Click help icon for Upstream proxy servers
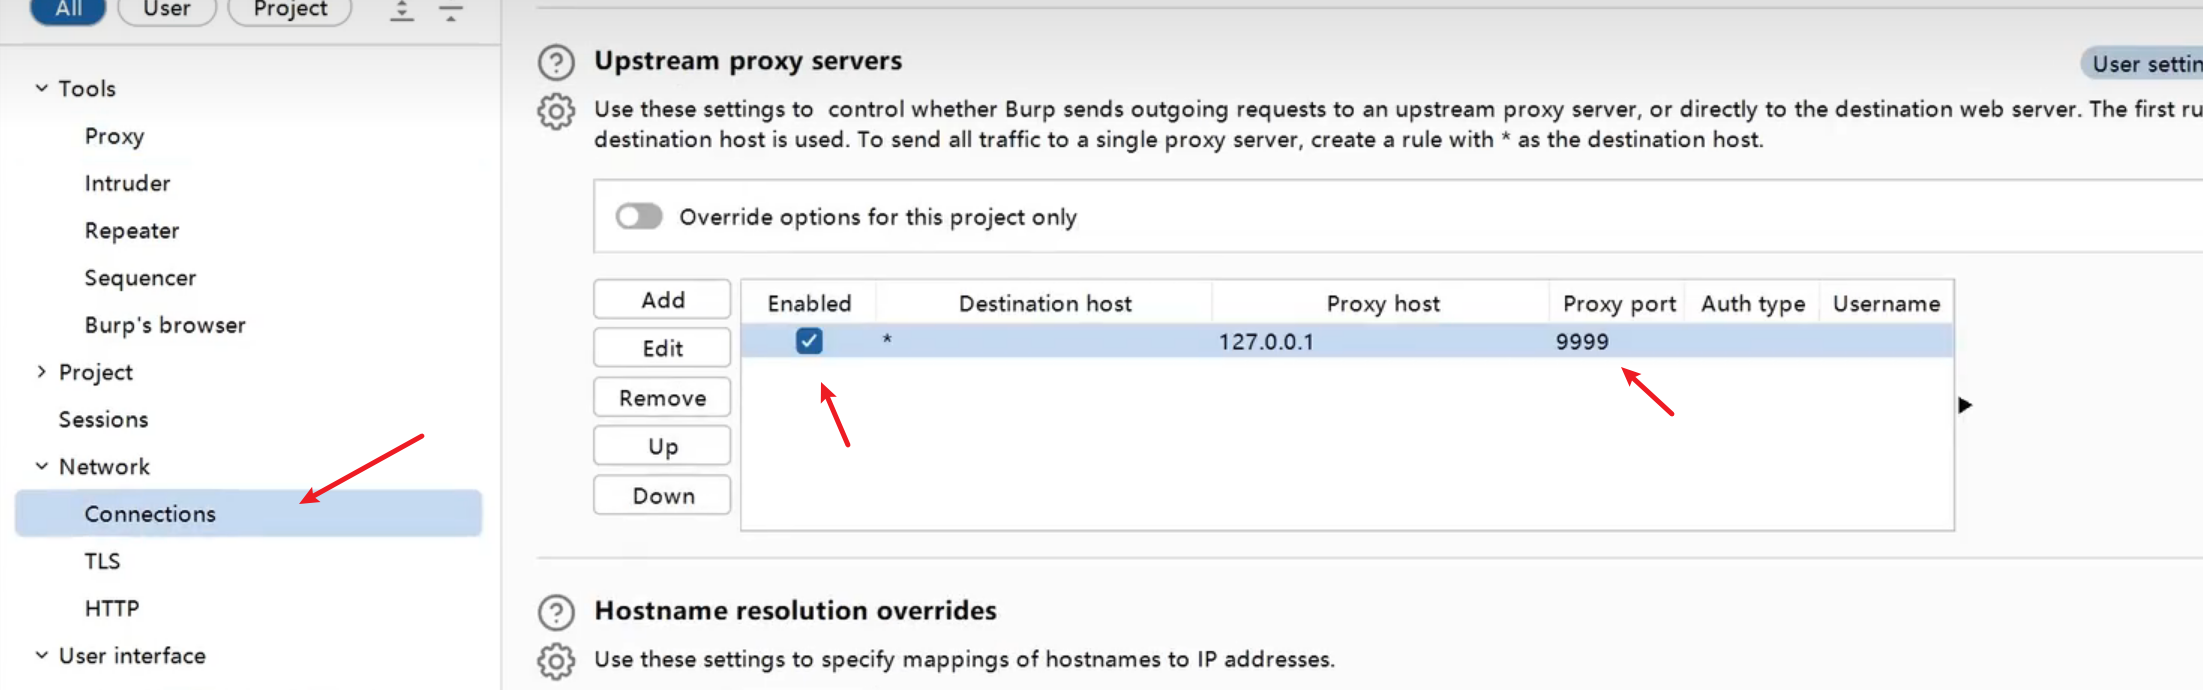Image resolution: width=2203 pixels, height=690 pixels. [x=556, y=62]
